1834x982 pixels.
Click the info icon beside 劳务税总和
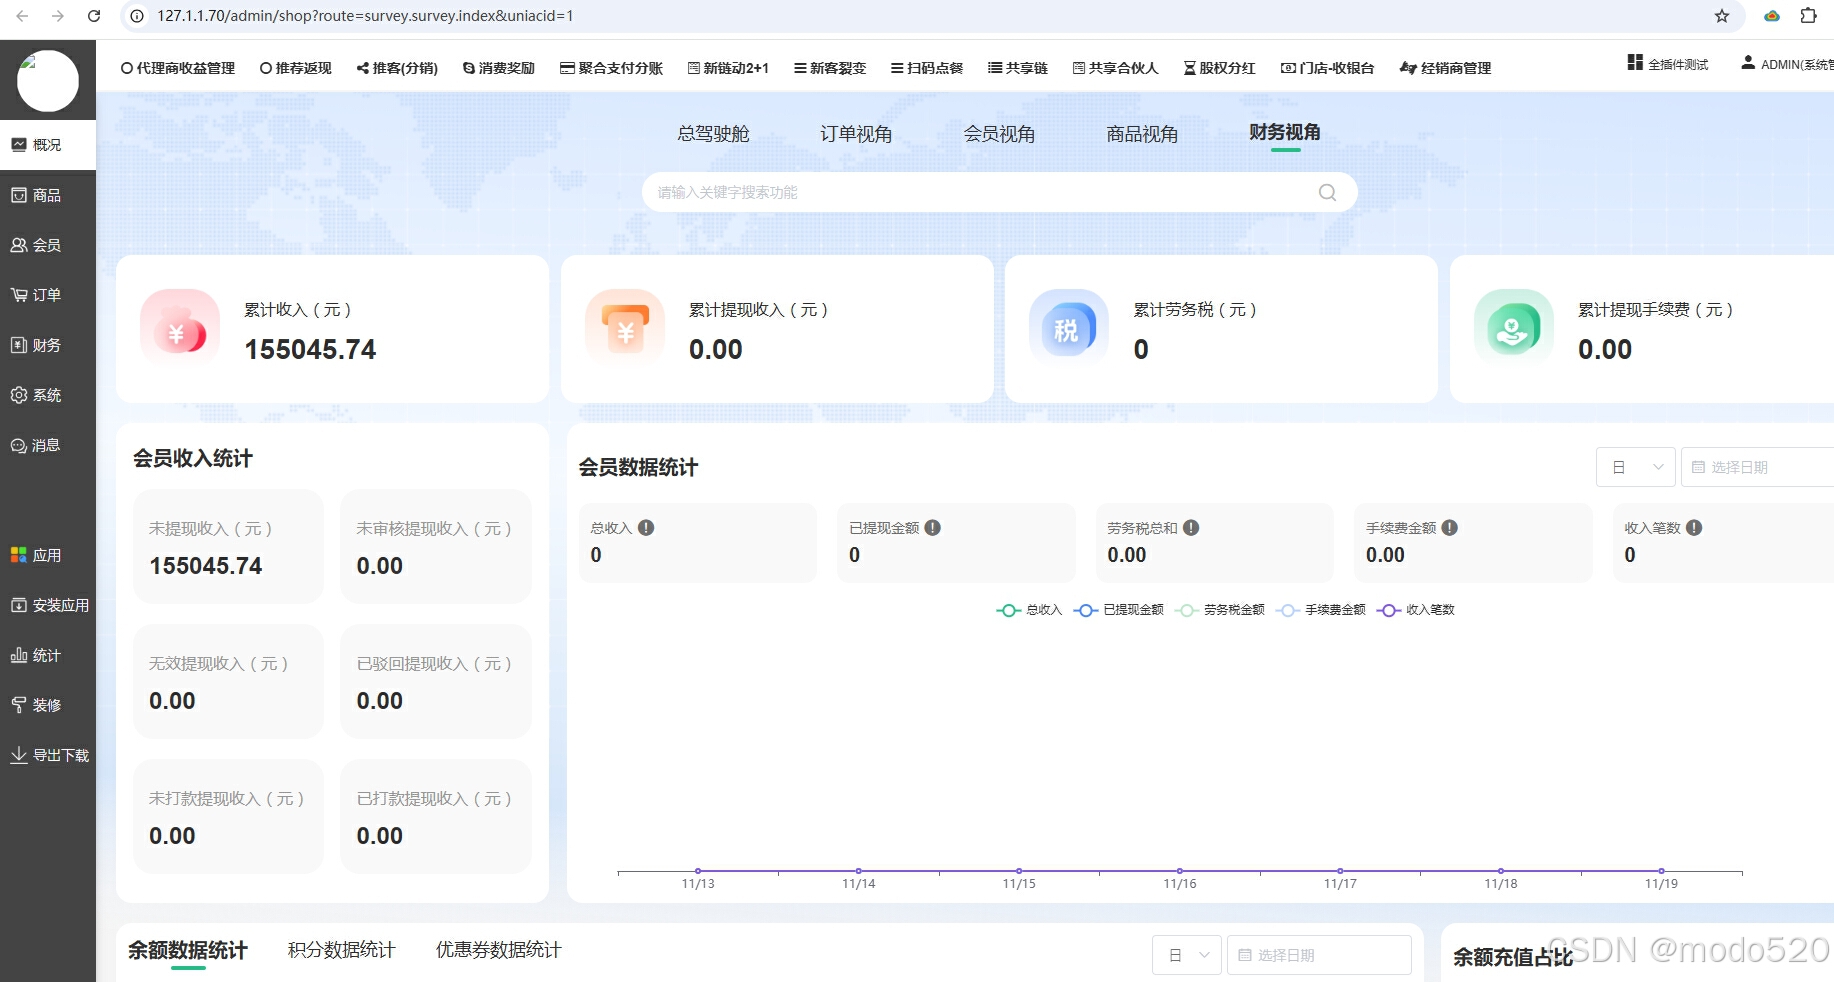point(1191,528)
